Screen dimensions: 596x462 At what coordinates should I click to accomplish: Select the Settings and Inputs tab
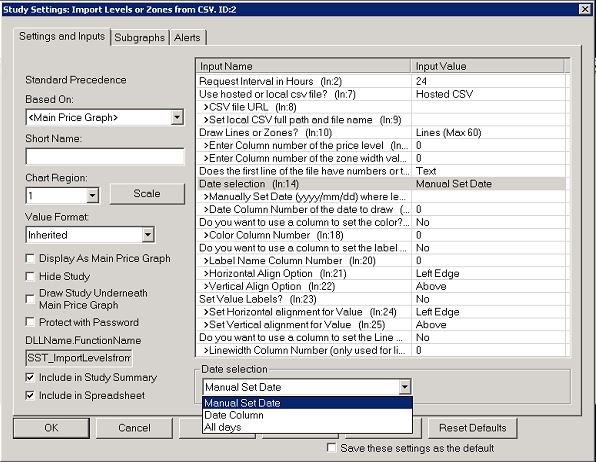(62, 37)
